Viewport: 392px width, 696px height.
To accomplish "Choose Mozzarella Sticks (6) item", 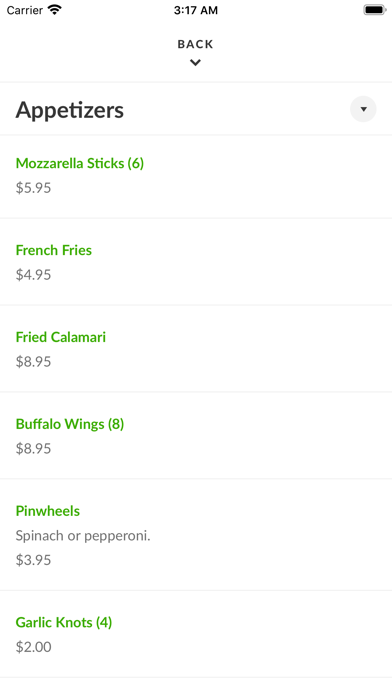I will tap(80, 163).
